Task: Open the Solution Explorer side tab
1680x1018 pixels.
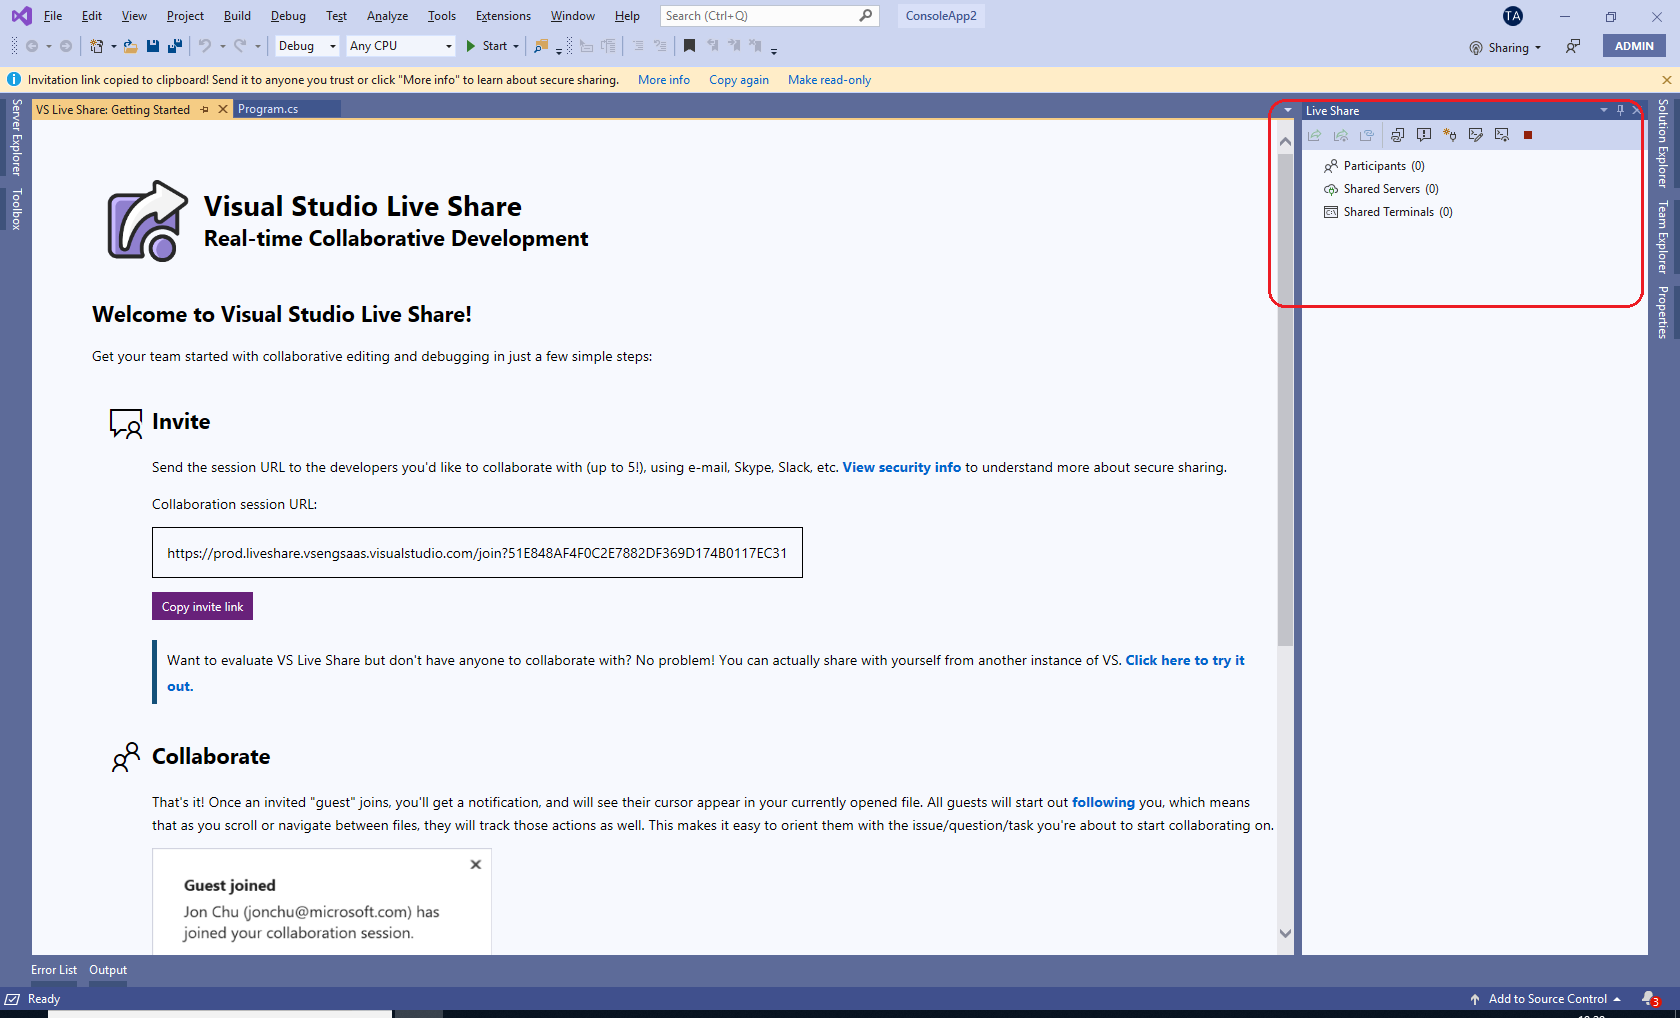Action: (1662, 143)
